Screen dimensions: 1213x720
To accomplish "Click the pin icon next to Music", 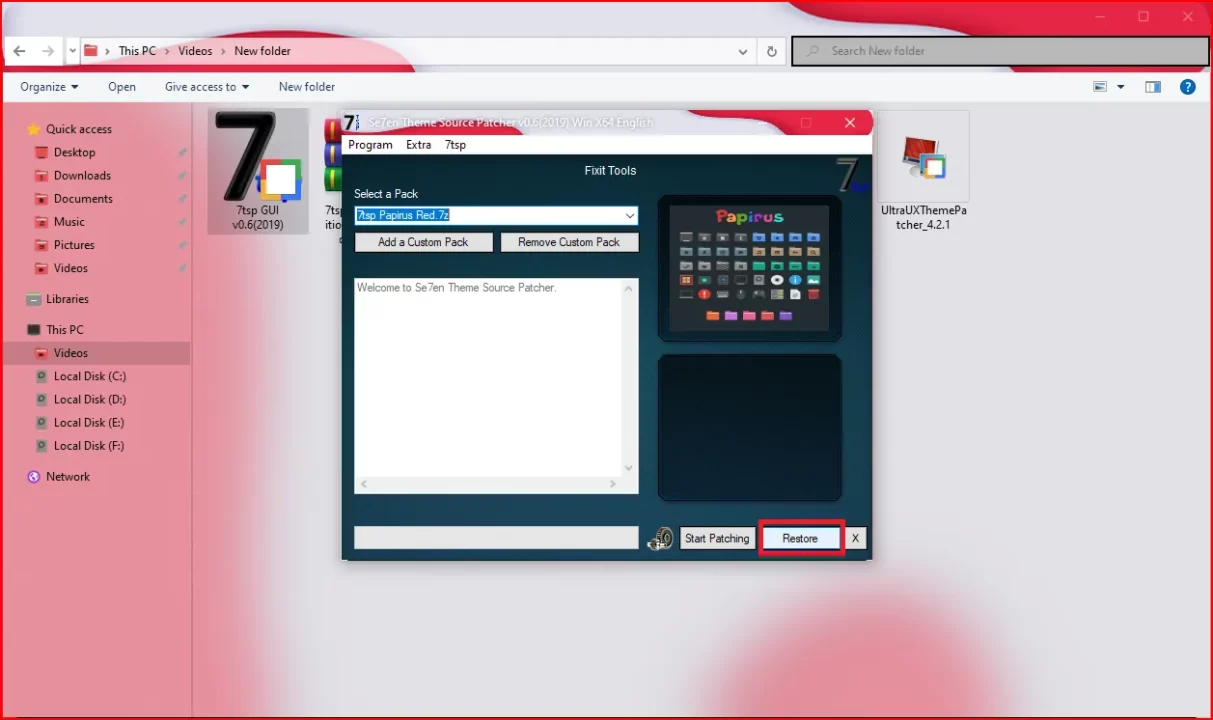I will click(182, 222).
